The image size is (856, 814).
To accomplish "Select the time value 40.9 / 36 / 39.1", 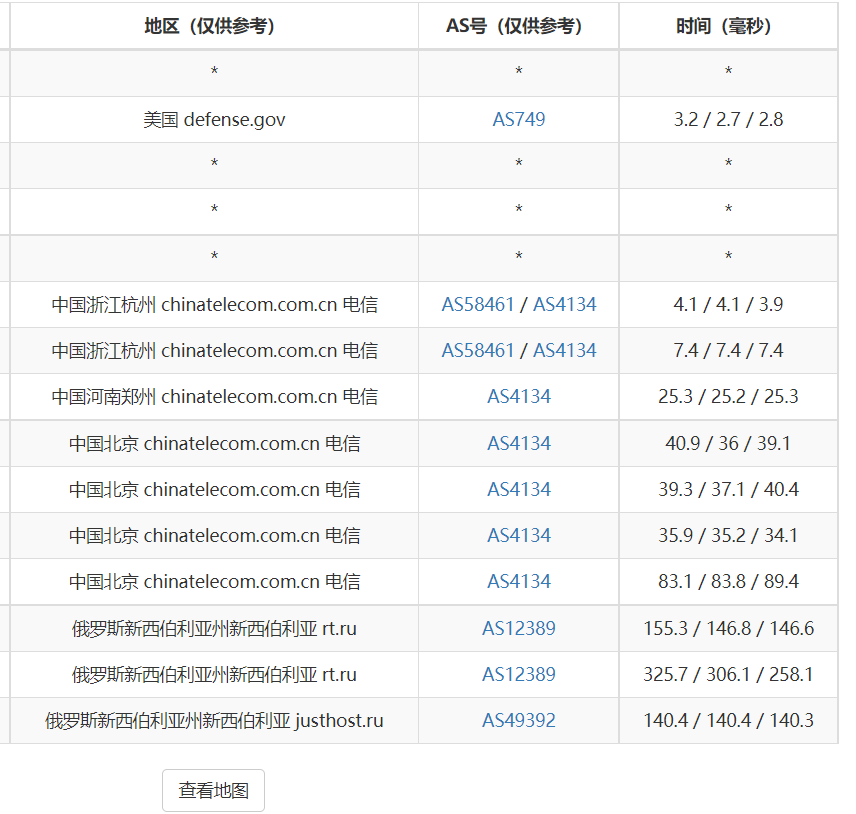I will point(728,443).
